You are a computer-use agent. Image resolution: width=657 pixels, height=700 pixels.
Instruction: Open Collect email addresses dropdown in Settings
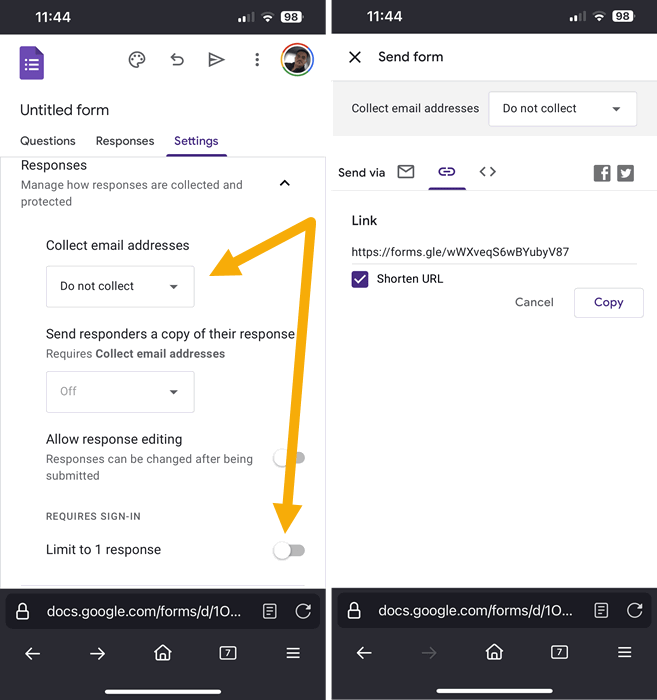point(120,287)
